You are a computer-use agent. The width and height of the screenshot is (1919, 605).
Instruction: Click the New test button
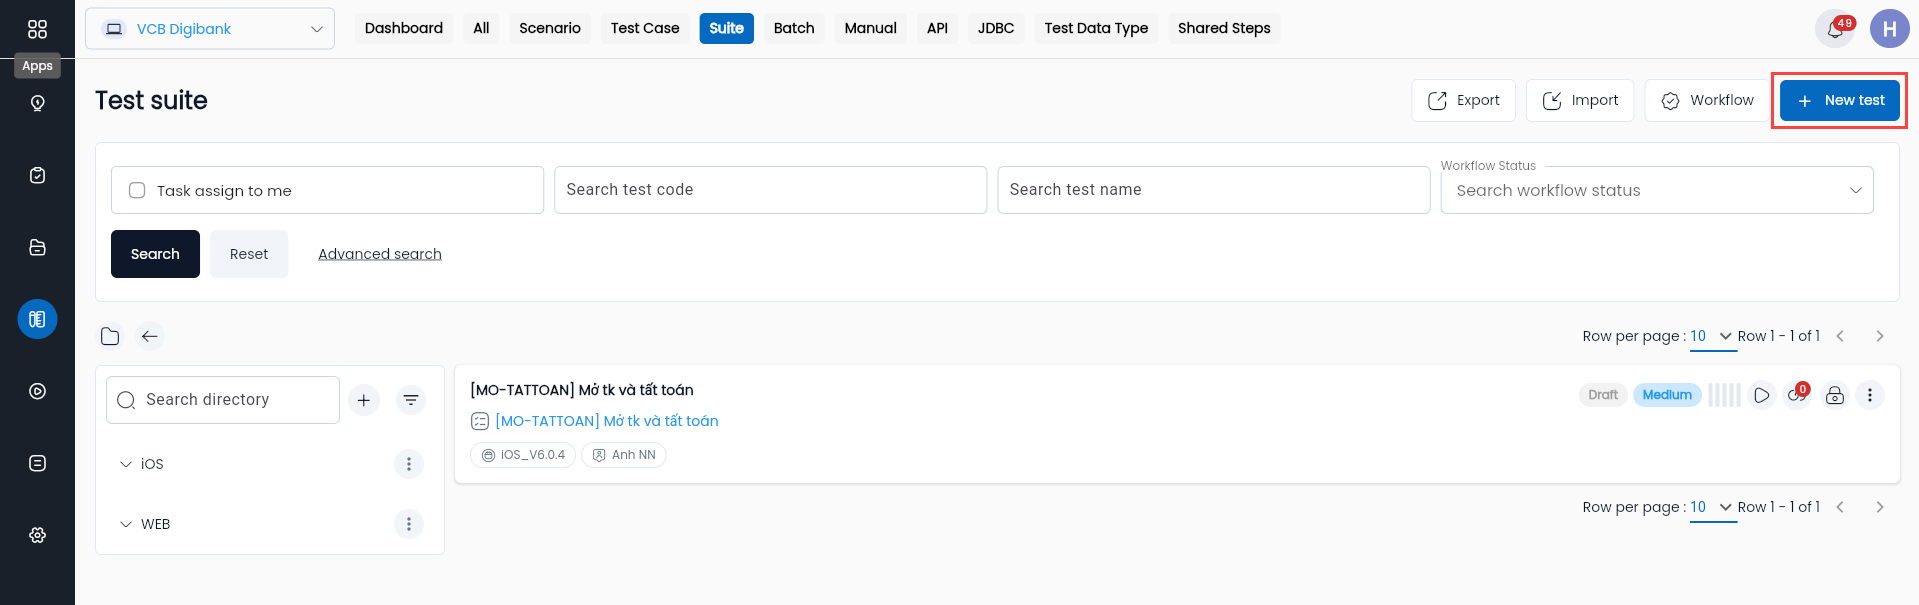point(1839,100)
